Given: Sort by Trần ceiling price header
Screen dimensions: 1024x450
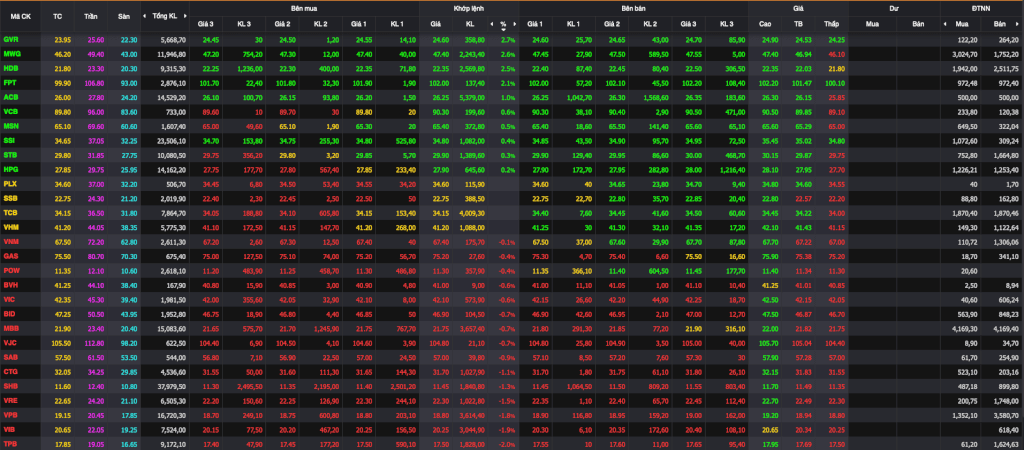Looking at the screenshot, I should [x=91, y=16].
